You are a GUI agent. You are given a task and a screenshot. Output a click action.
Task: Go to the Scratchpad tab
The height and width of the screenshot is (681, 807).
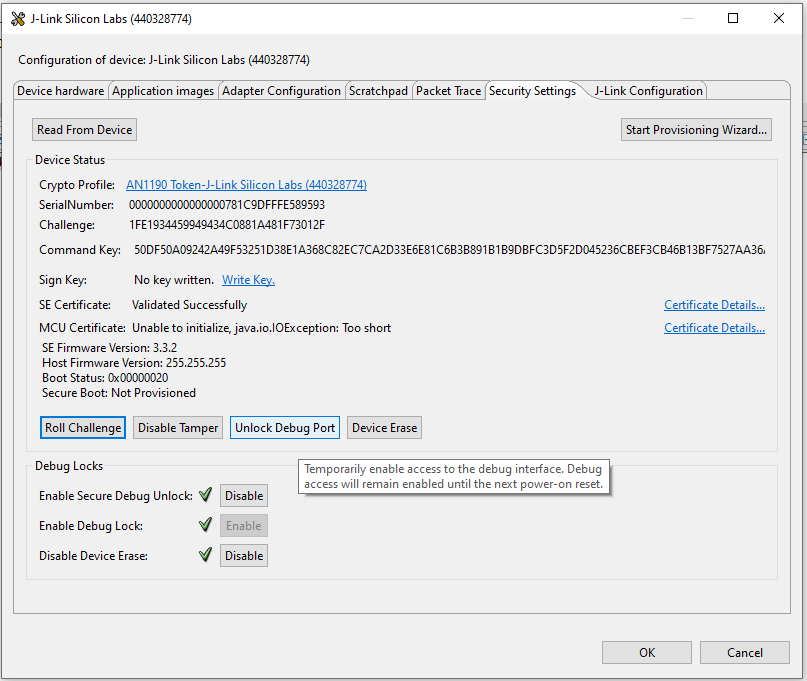[x=378, y=91]
